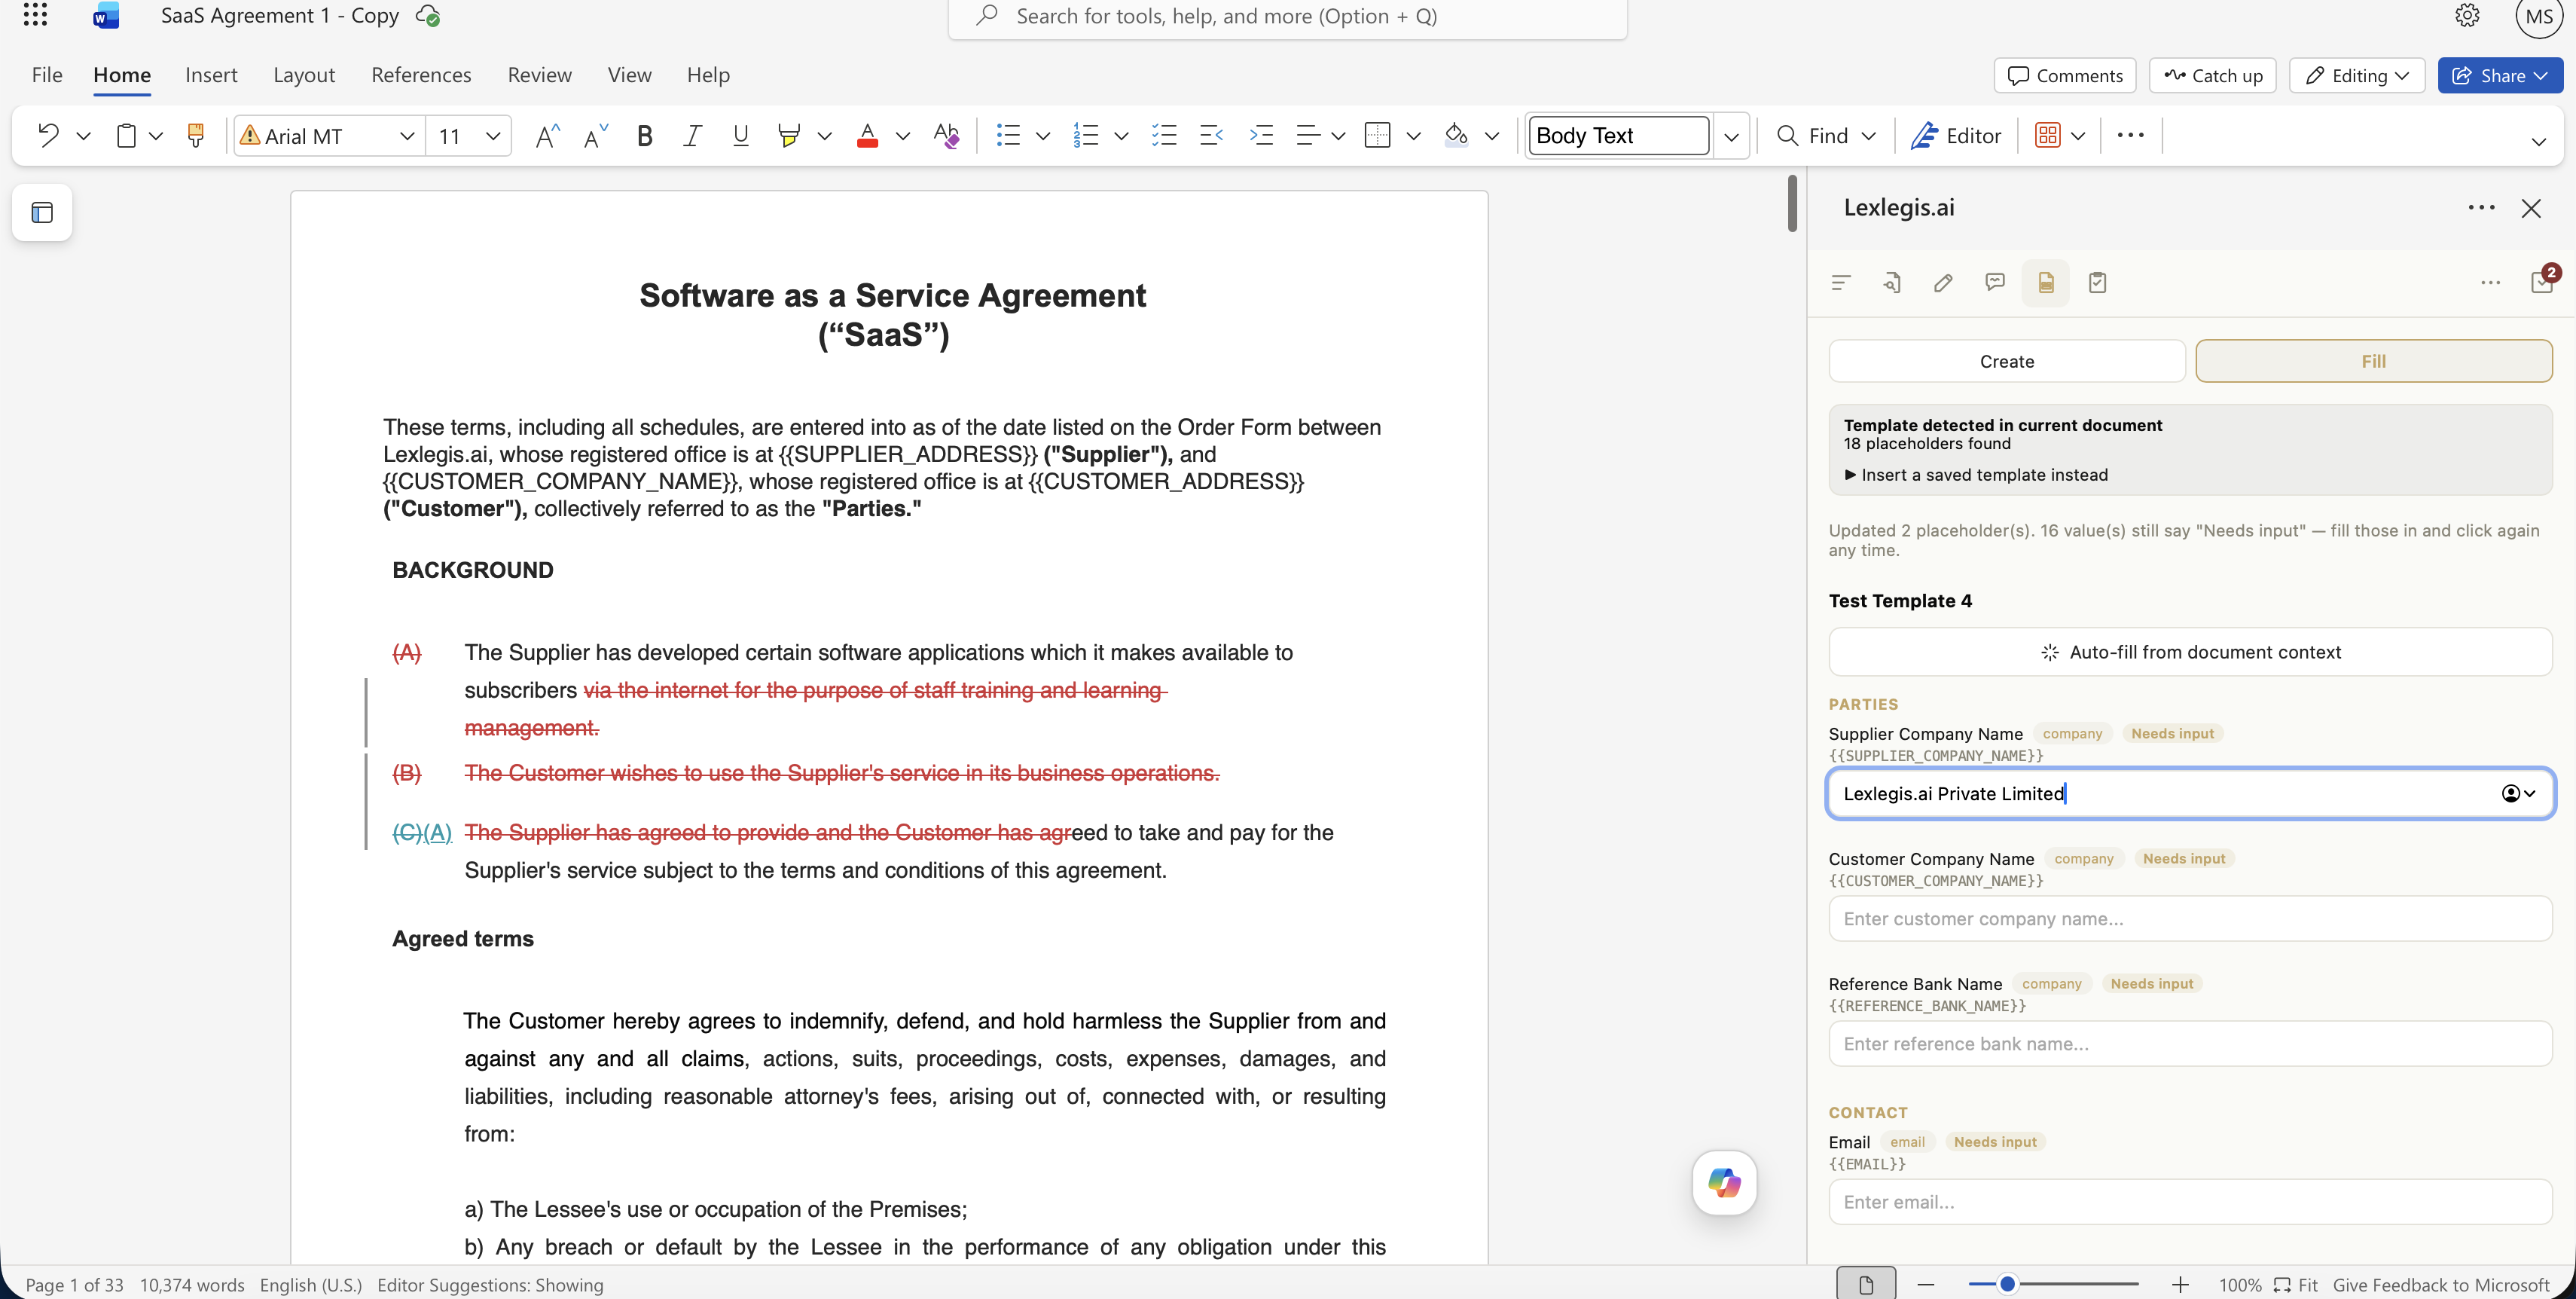Click the Lexlegis chat bubble icon
Screen dimensions: 2576x1299
[x=1995, y=283]
